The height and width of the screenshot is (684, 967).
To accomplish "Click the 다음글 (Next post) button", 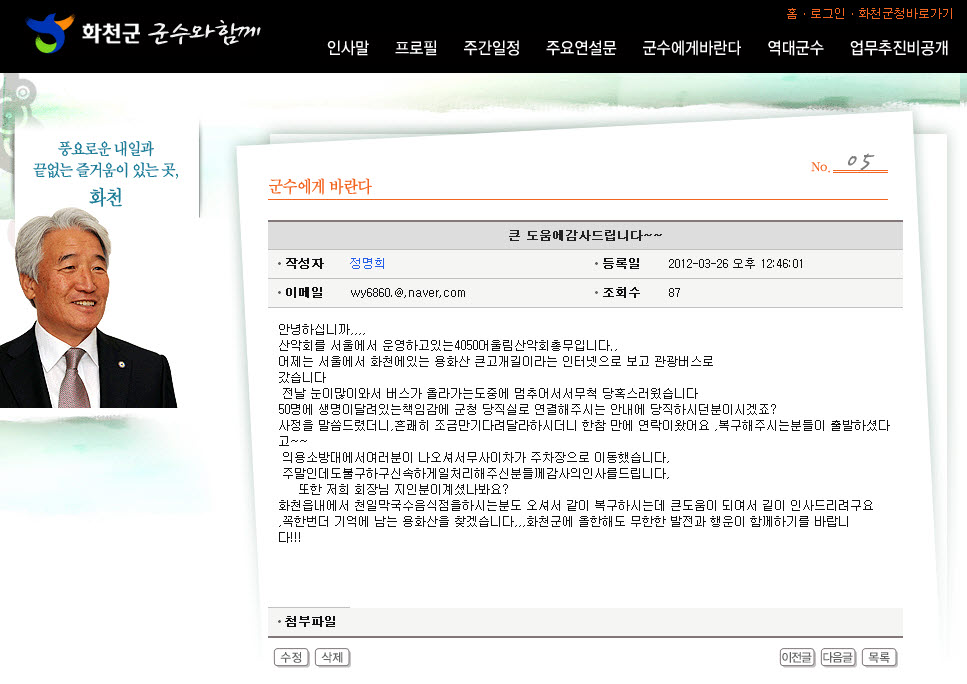I will [x=837, y=657].
